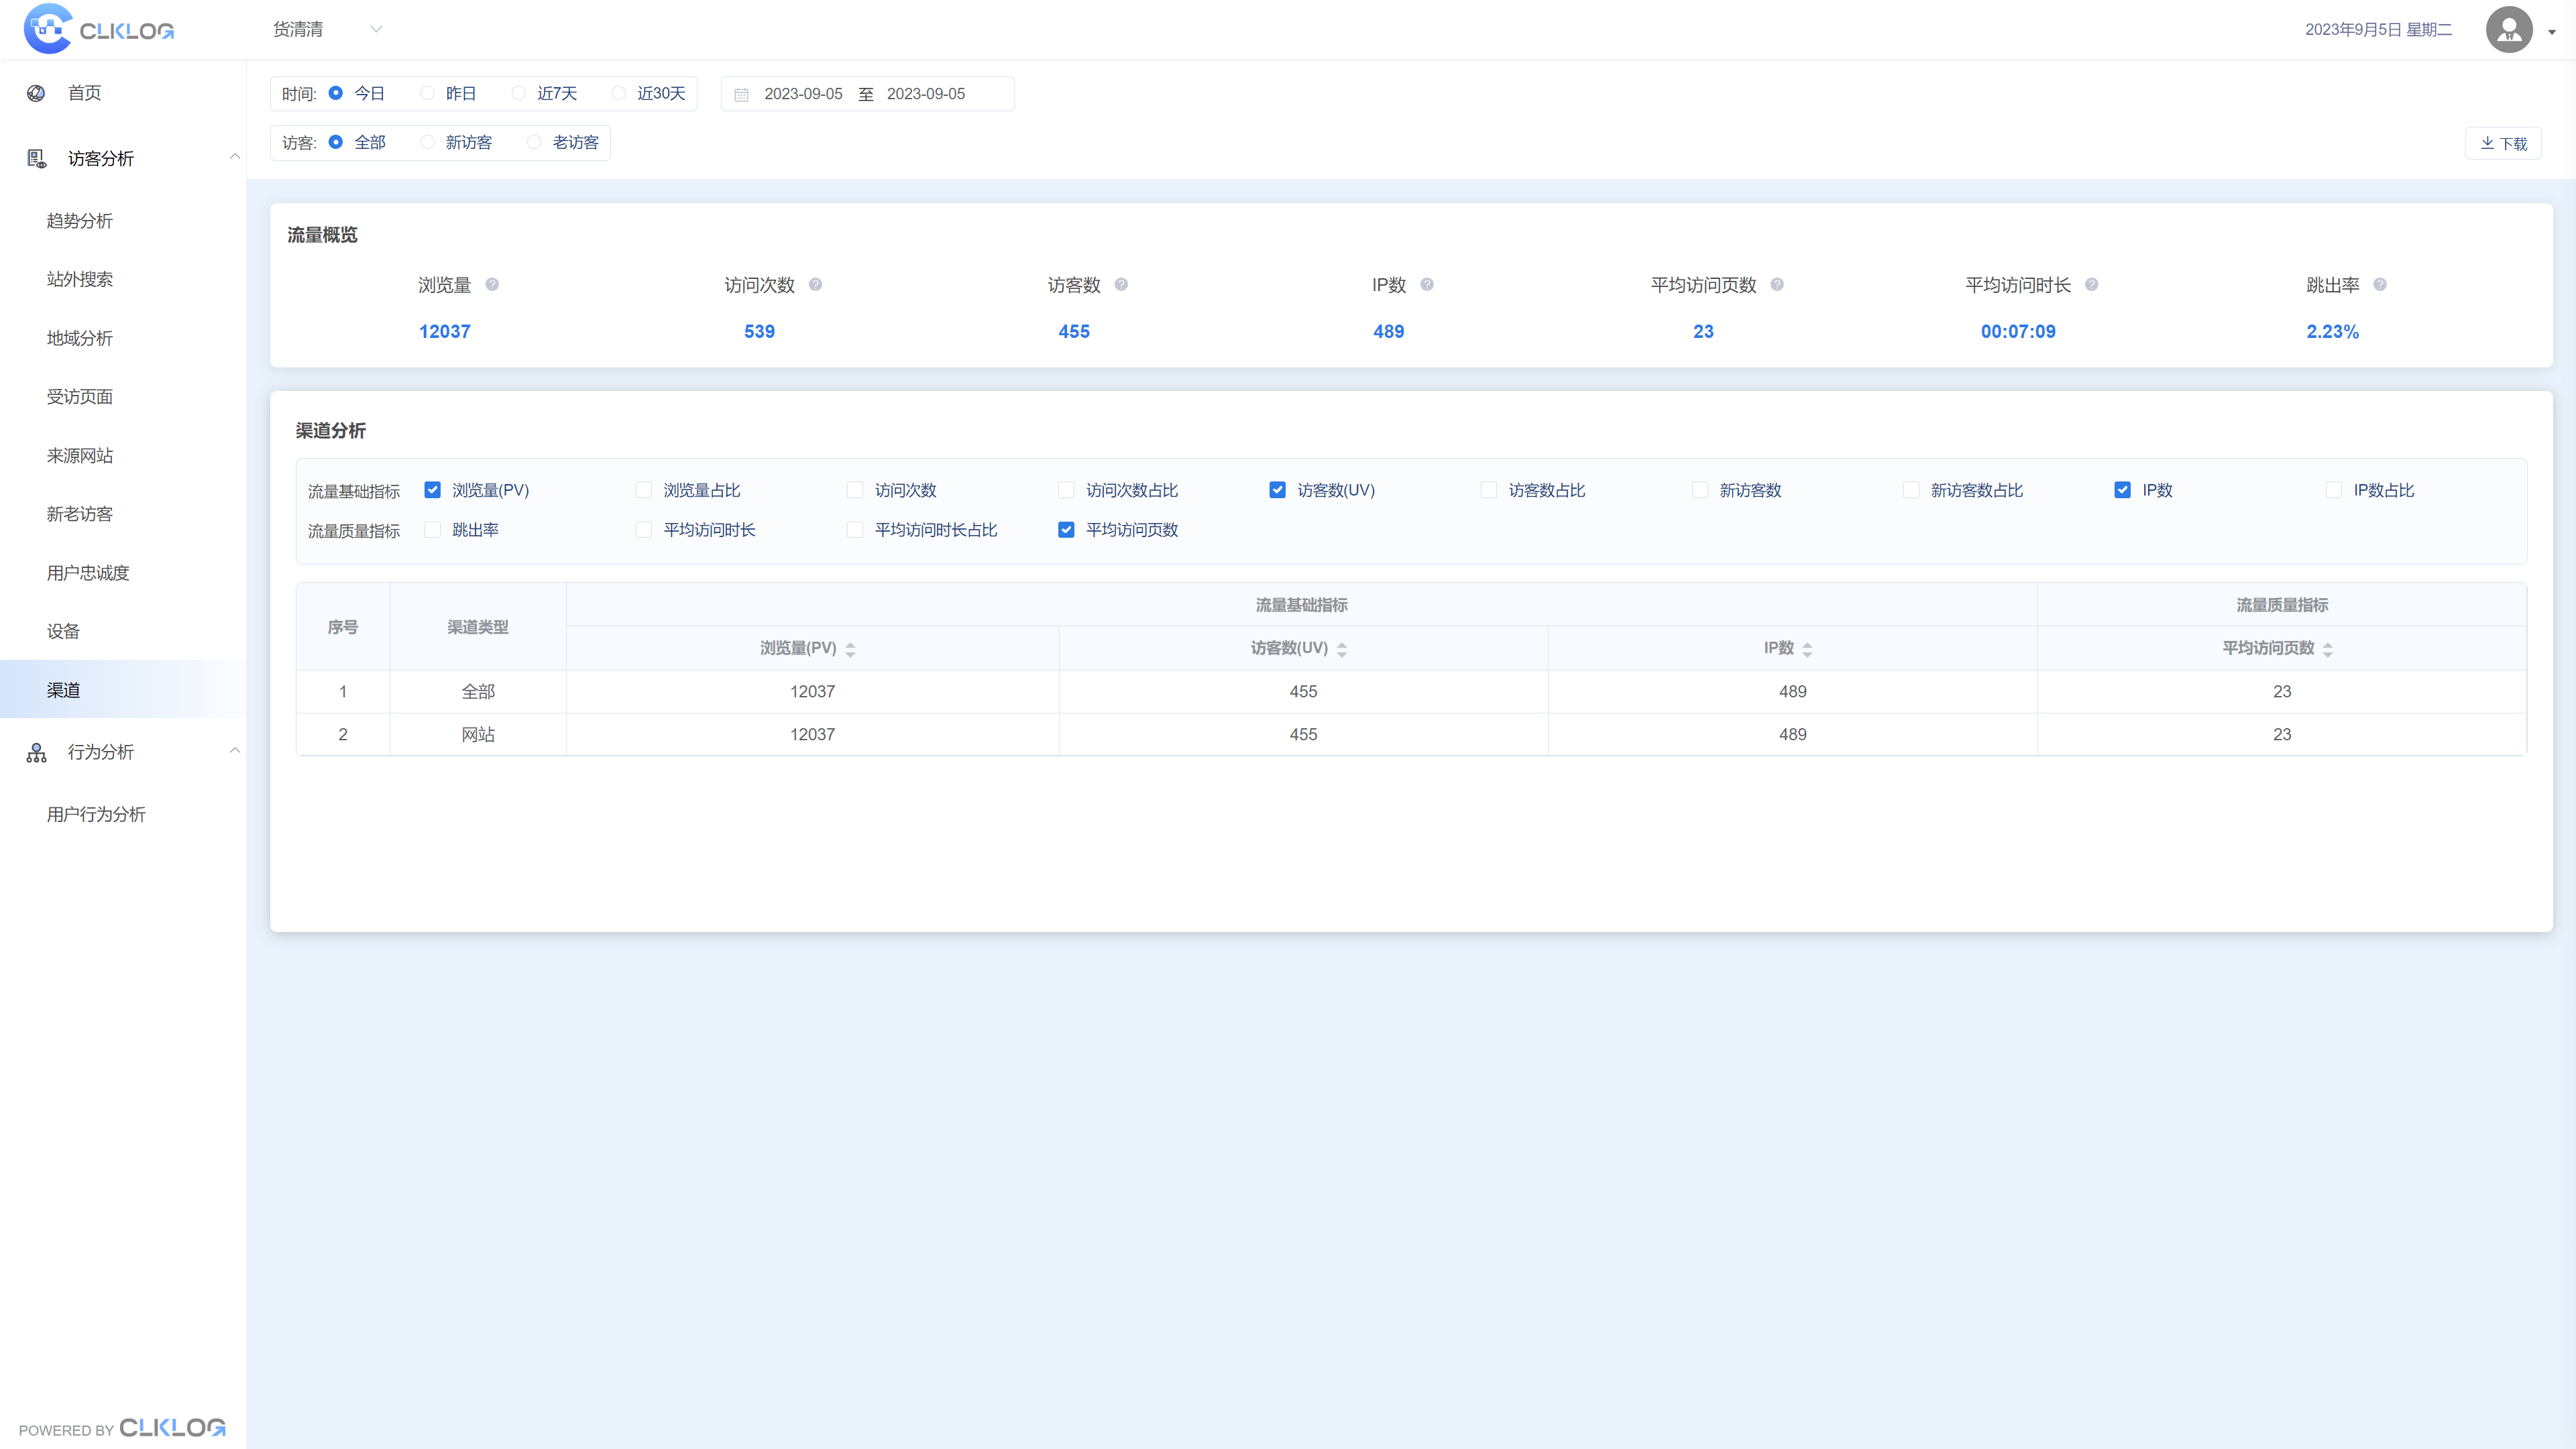
Task: Select 趋势分析 in the sidebar menu
Action: pyautogui.click(x=80, y=221)
